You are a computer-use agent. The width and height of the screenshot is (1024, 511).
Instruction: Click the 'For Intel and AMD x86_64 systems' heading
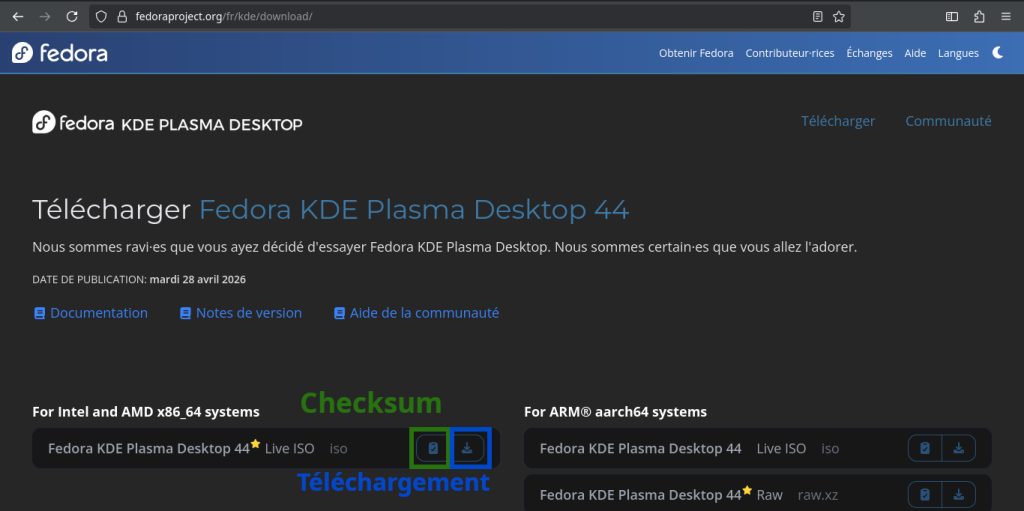click(x=146, y=412)
